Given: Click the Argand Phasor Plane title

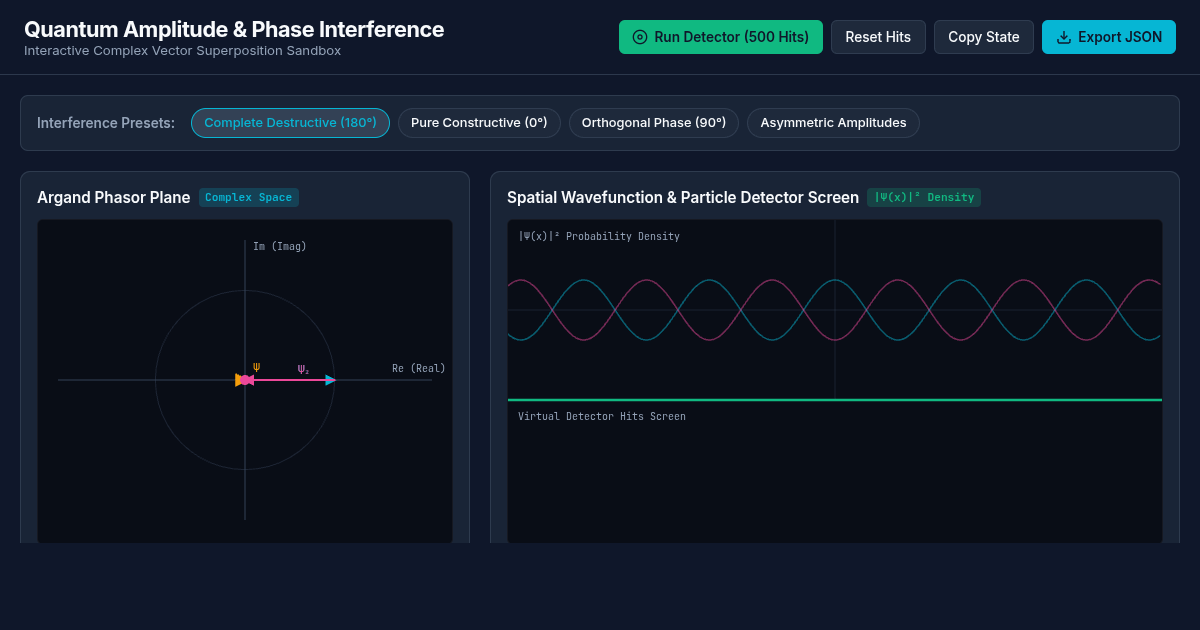Looking at the screenshot, I should pos(114,198).
